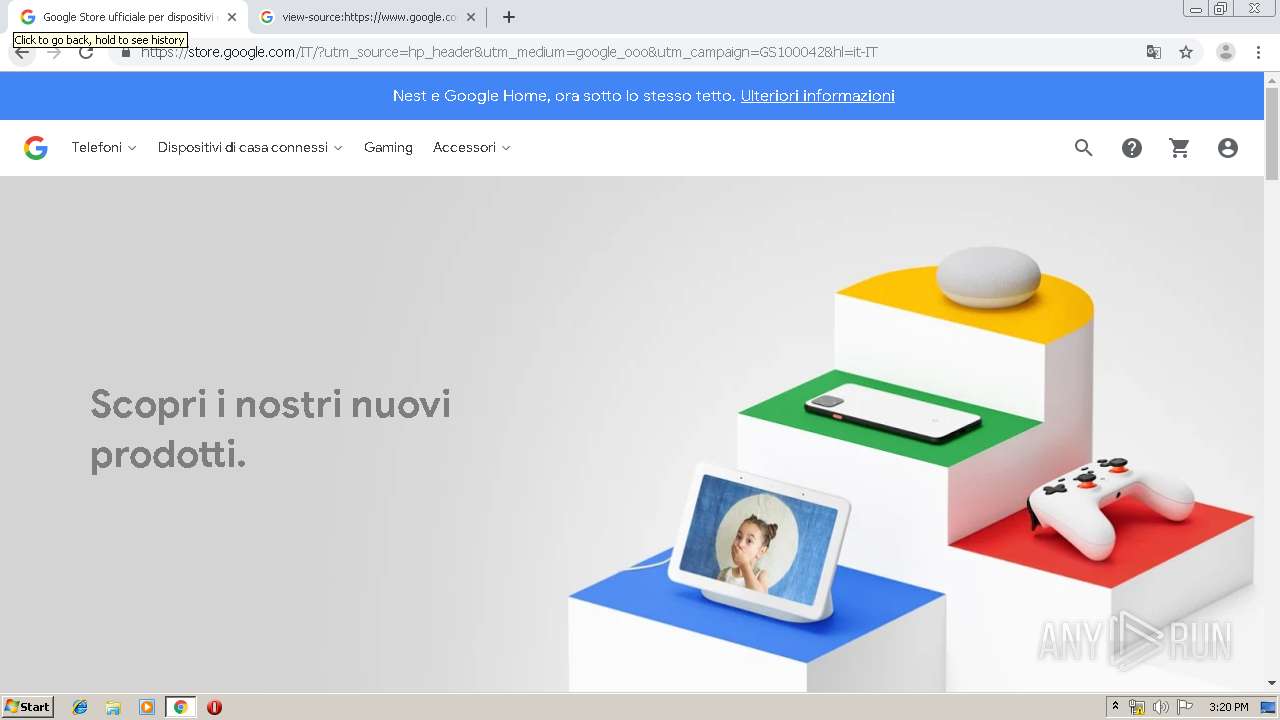Image resolution: width=1280 pixels, height=720 pixels.
Task: Close the view-source tab
Action: click(x=471, y=17)
